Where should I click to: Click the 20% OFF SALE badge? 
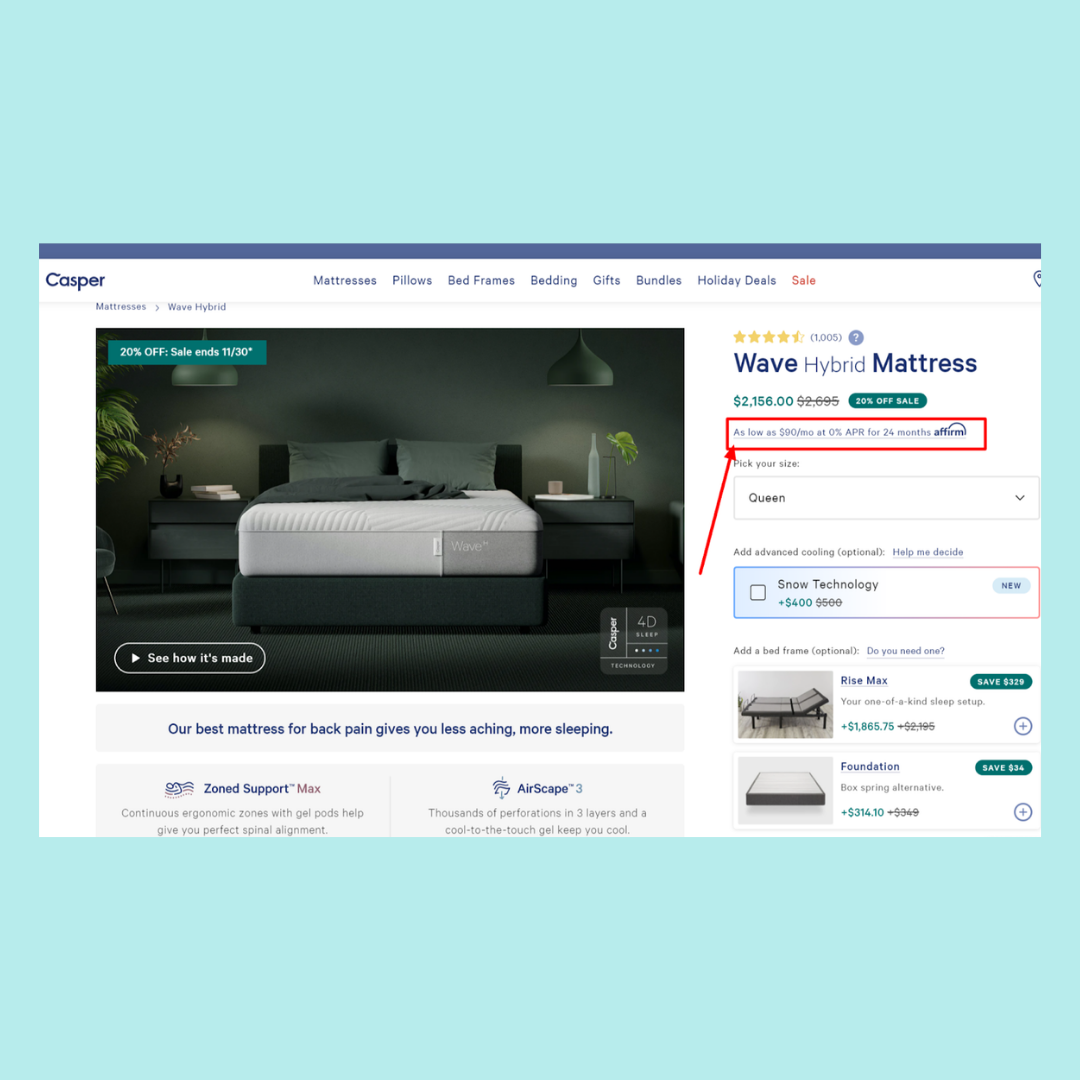pyautogui.click(x=887, y=401)
